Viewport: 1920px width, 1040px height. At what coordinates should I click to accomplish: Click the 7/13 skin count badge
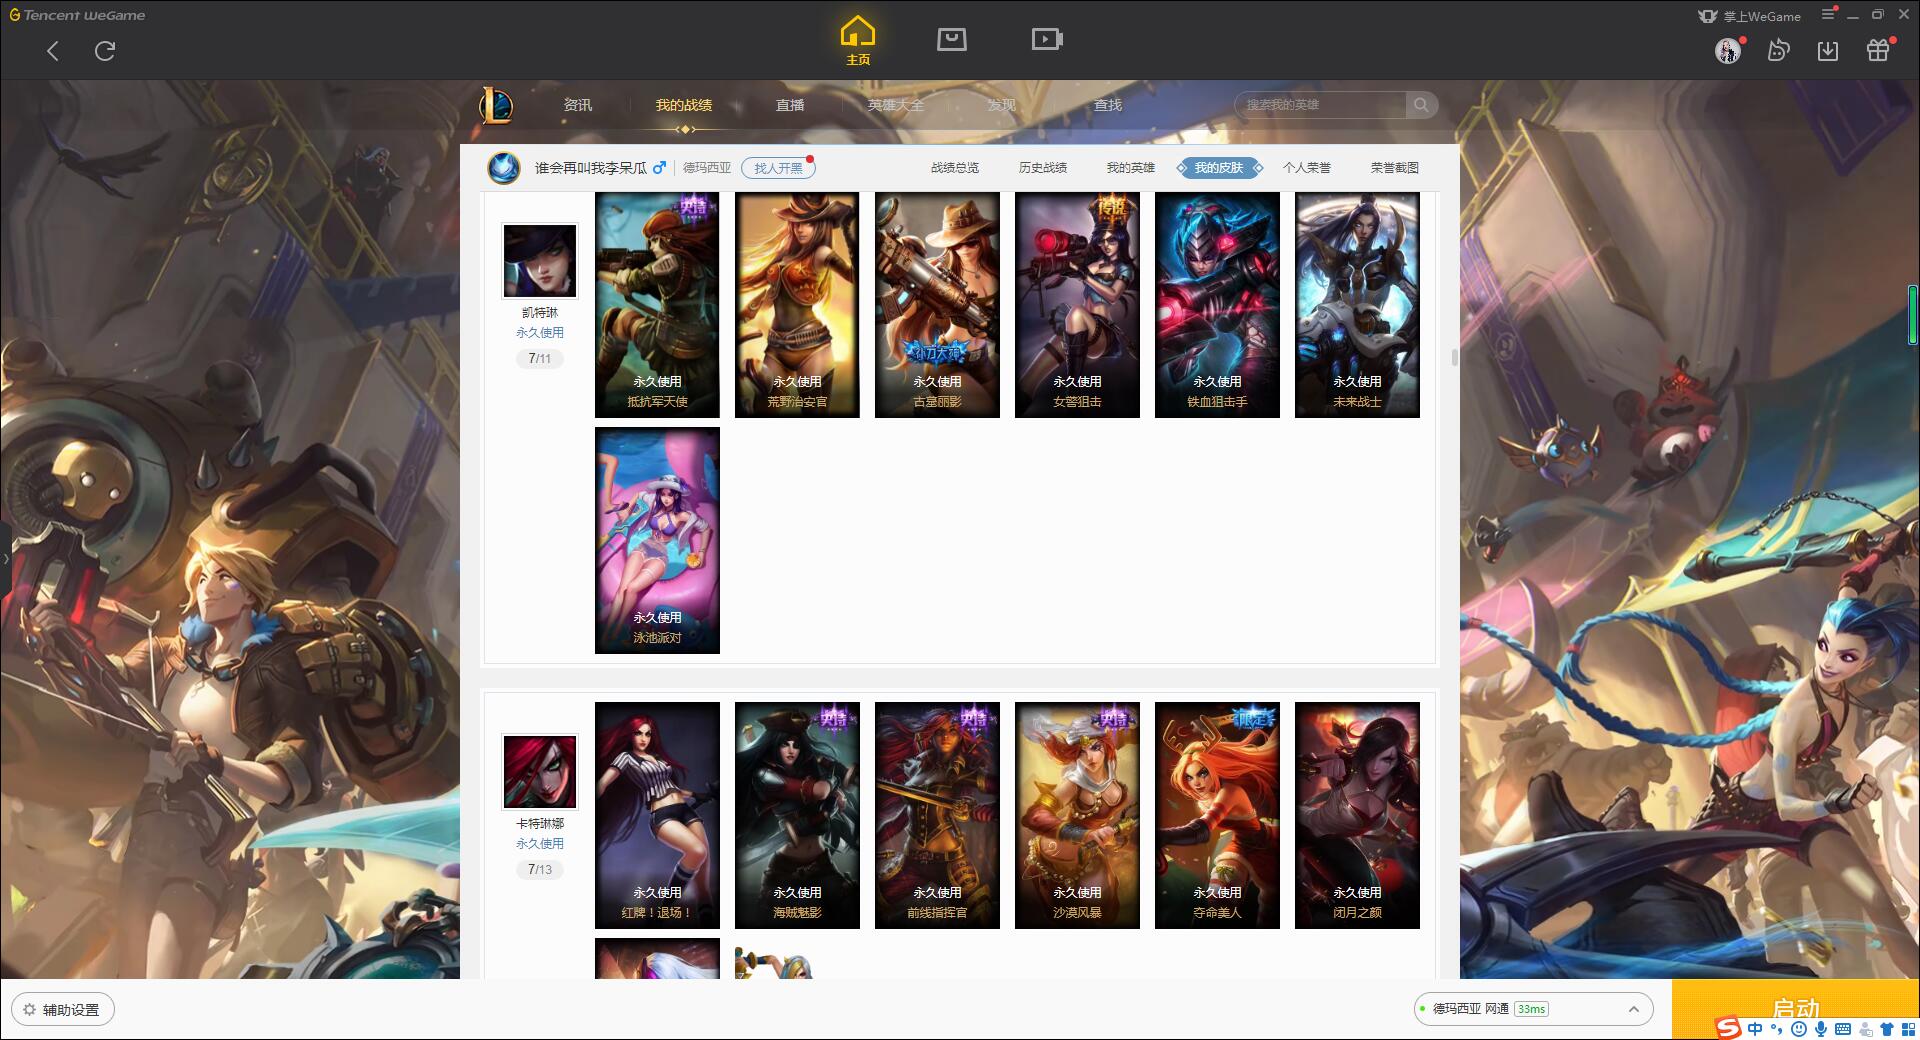(x=540, y=869)
